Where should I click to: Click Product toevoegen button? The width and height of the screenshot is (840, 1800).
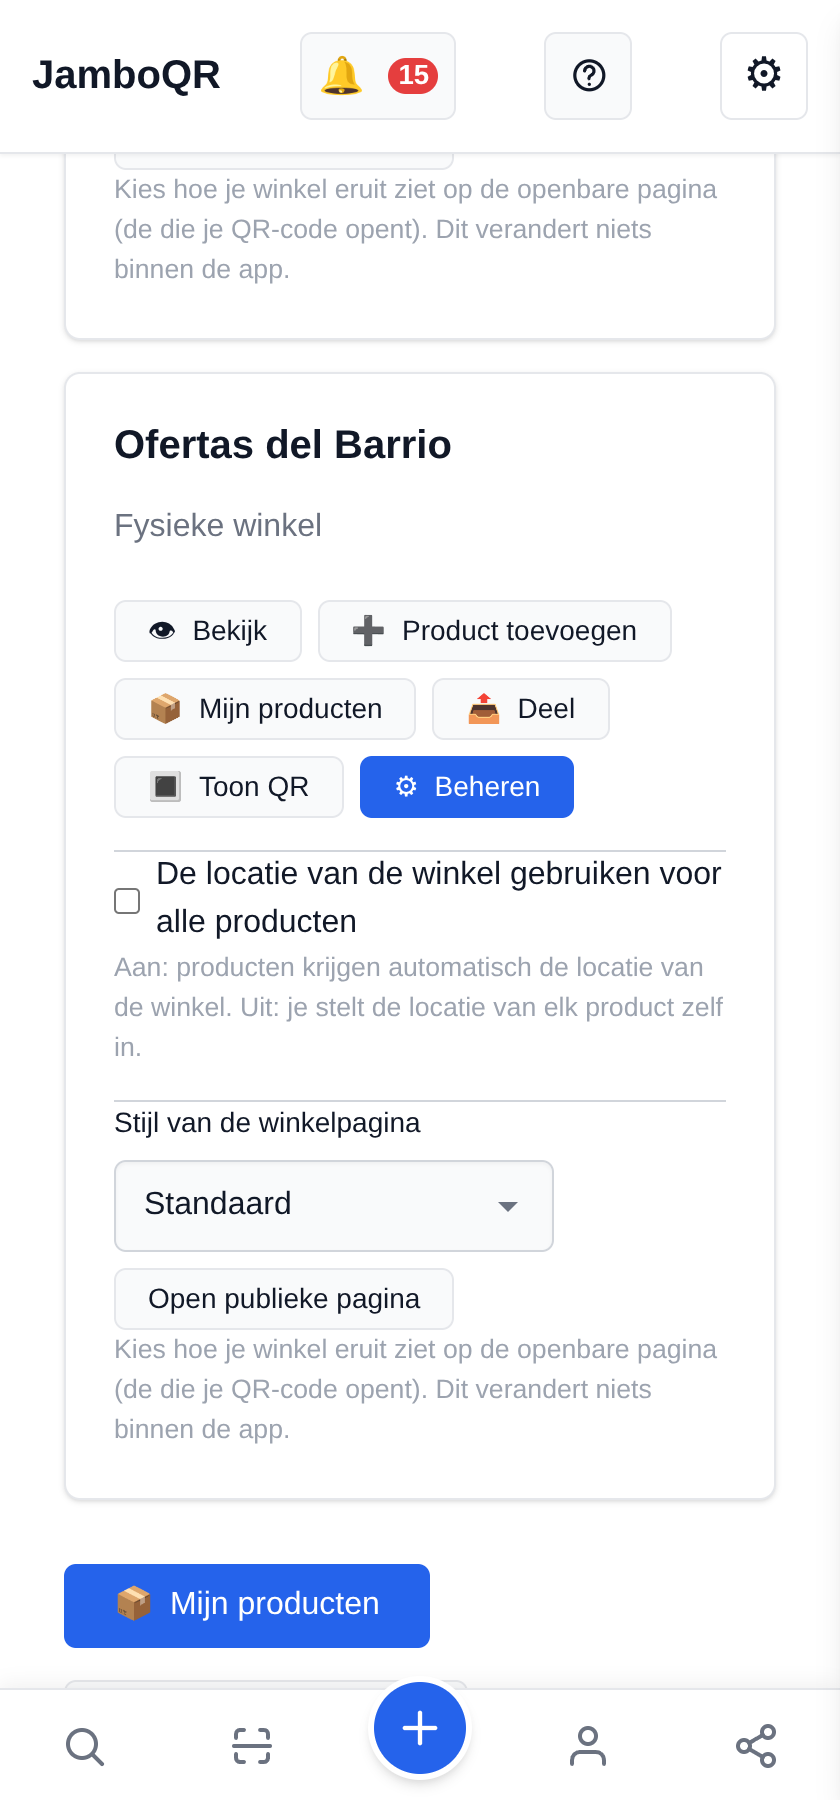(x=495, y=631)
